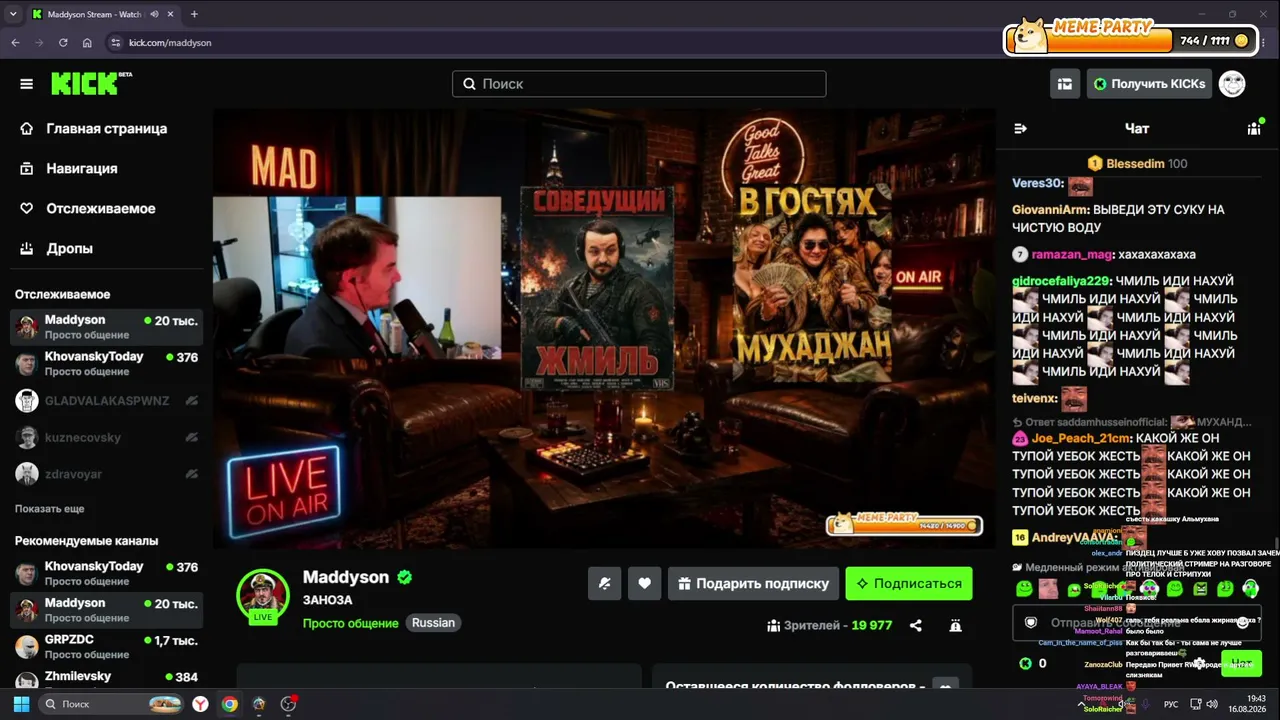Open Yandex Browser from the taskbar
The height and width of the screenshot is (720, 1280).
[200, 704]
